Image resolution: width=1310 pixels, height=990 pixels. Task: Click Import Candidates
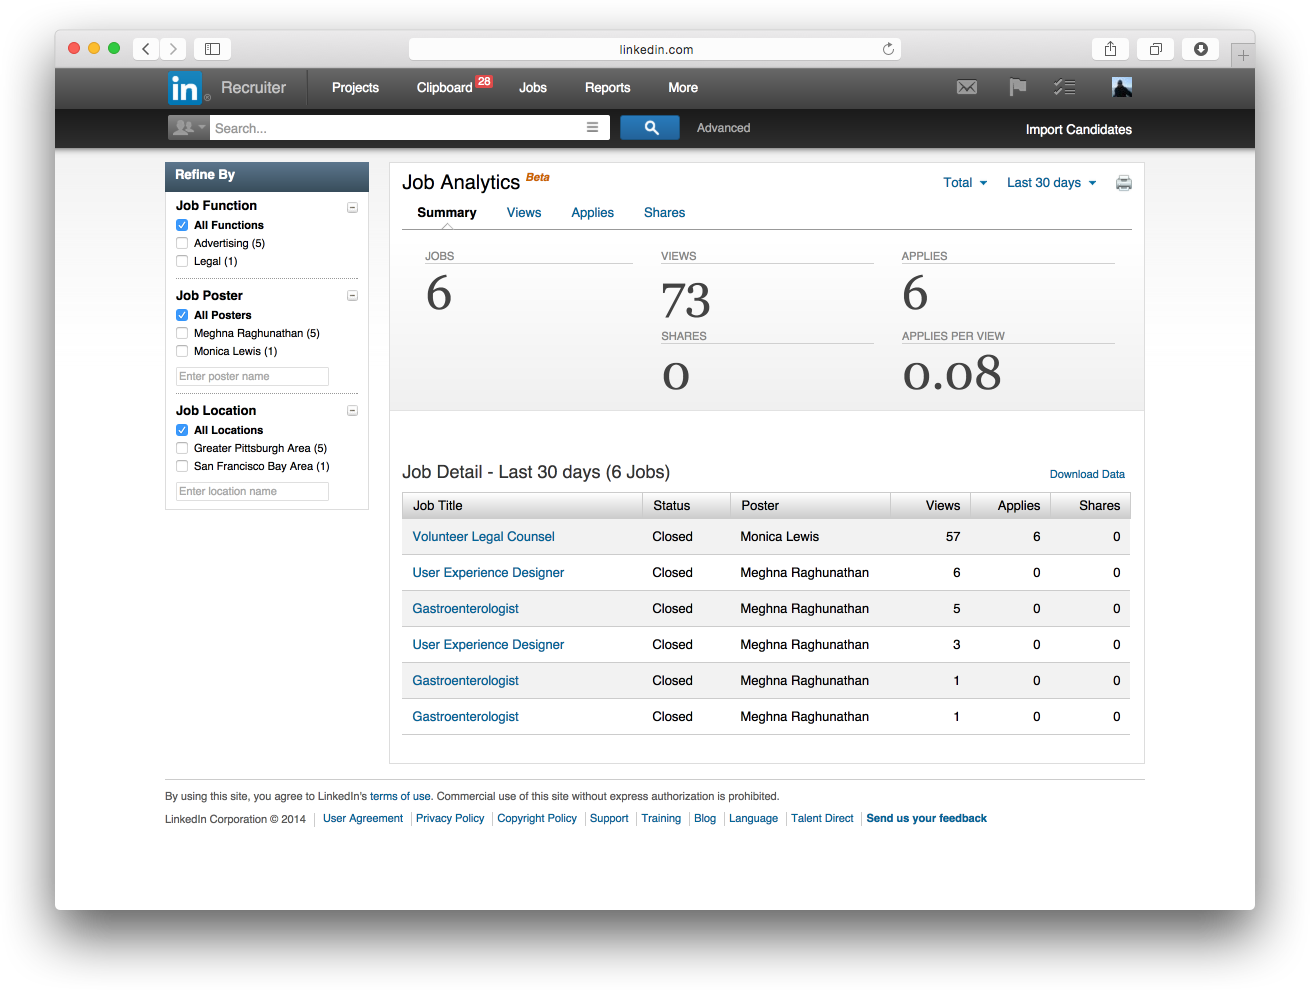pos(1079,130)
